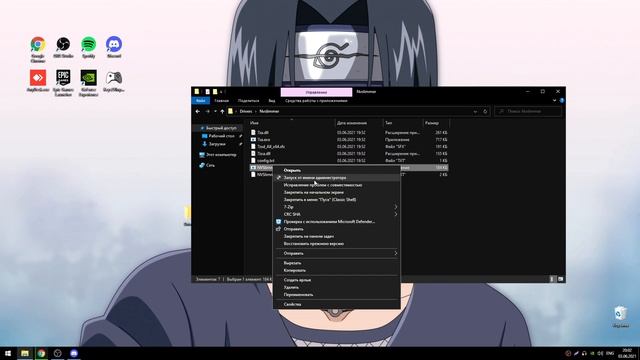Click the ENG language indicator

[610, 353]
